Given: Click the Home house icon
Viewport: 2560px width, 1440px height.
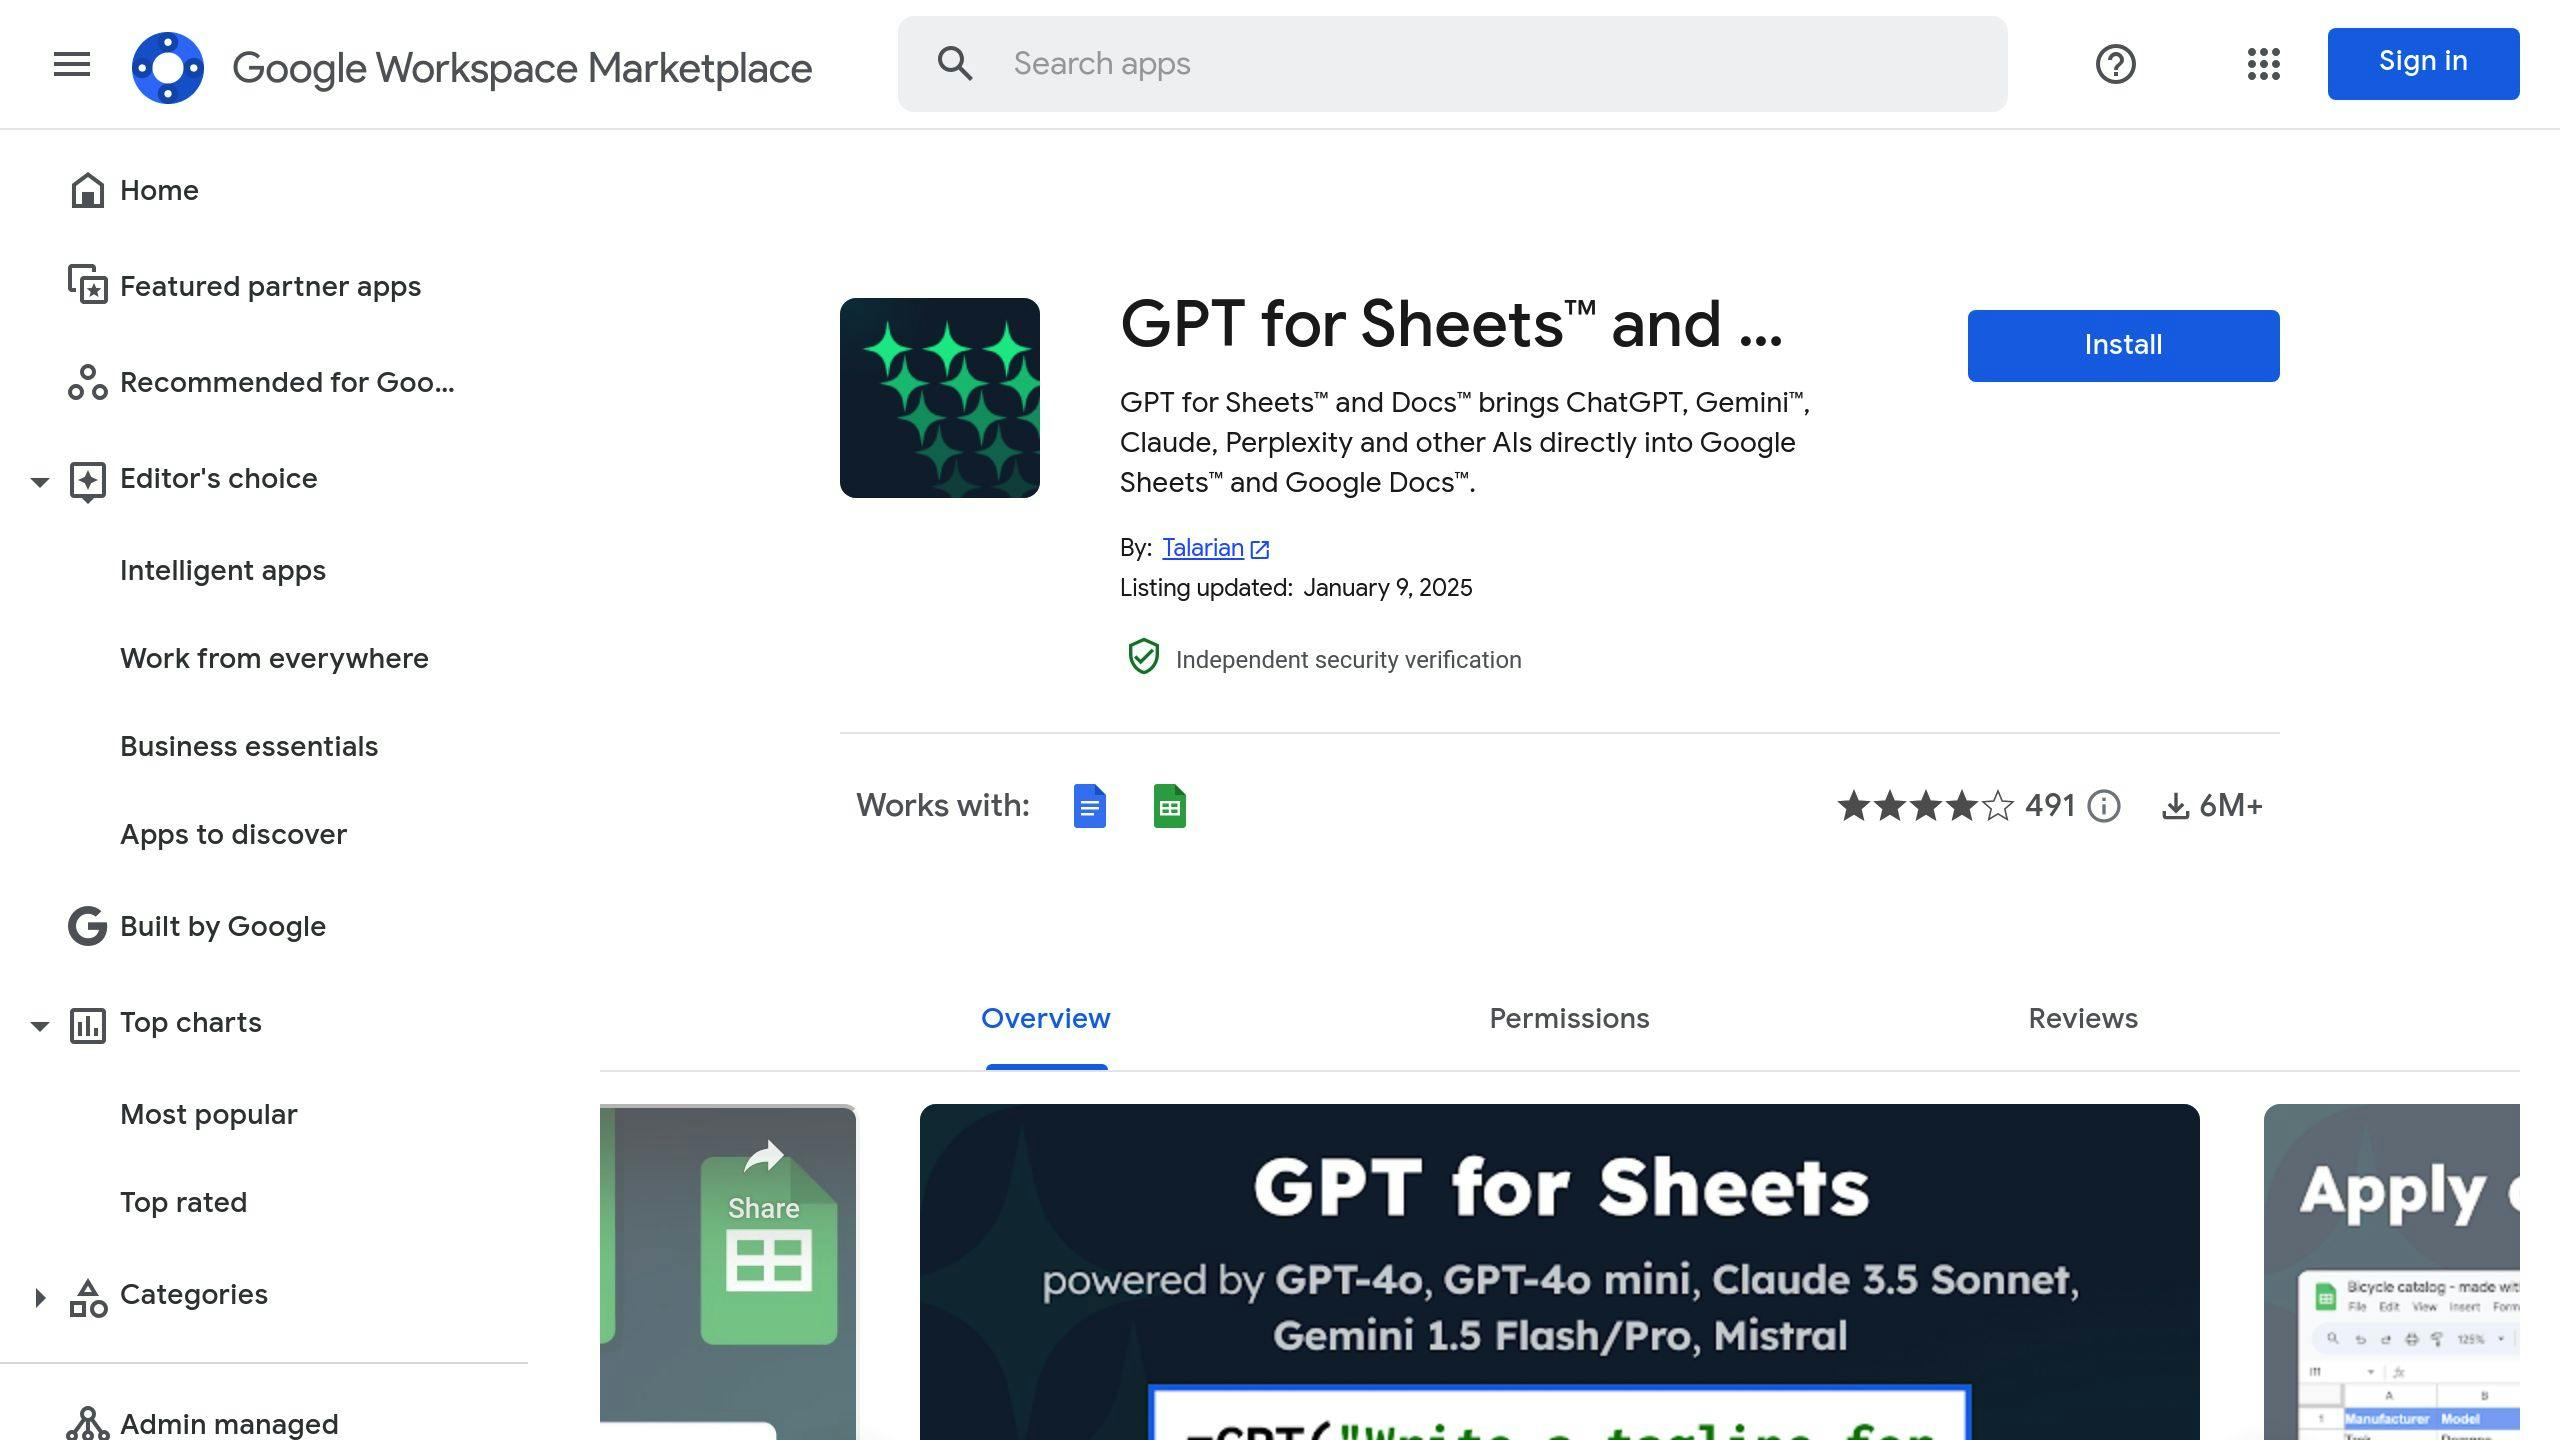Looking at the screenshot, I should tap(87, 190).
